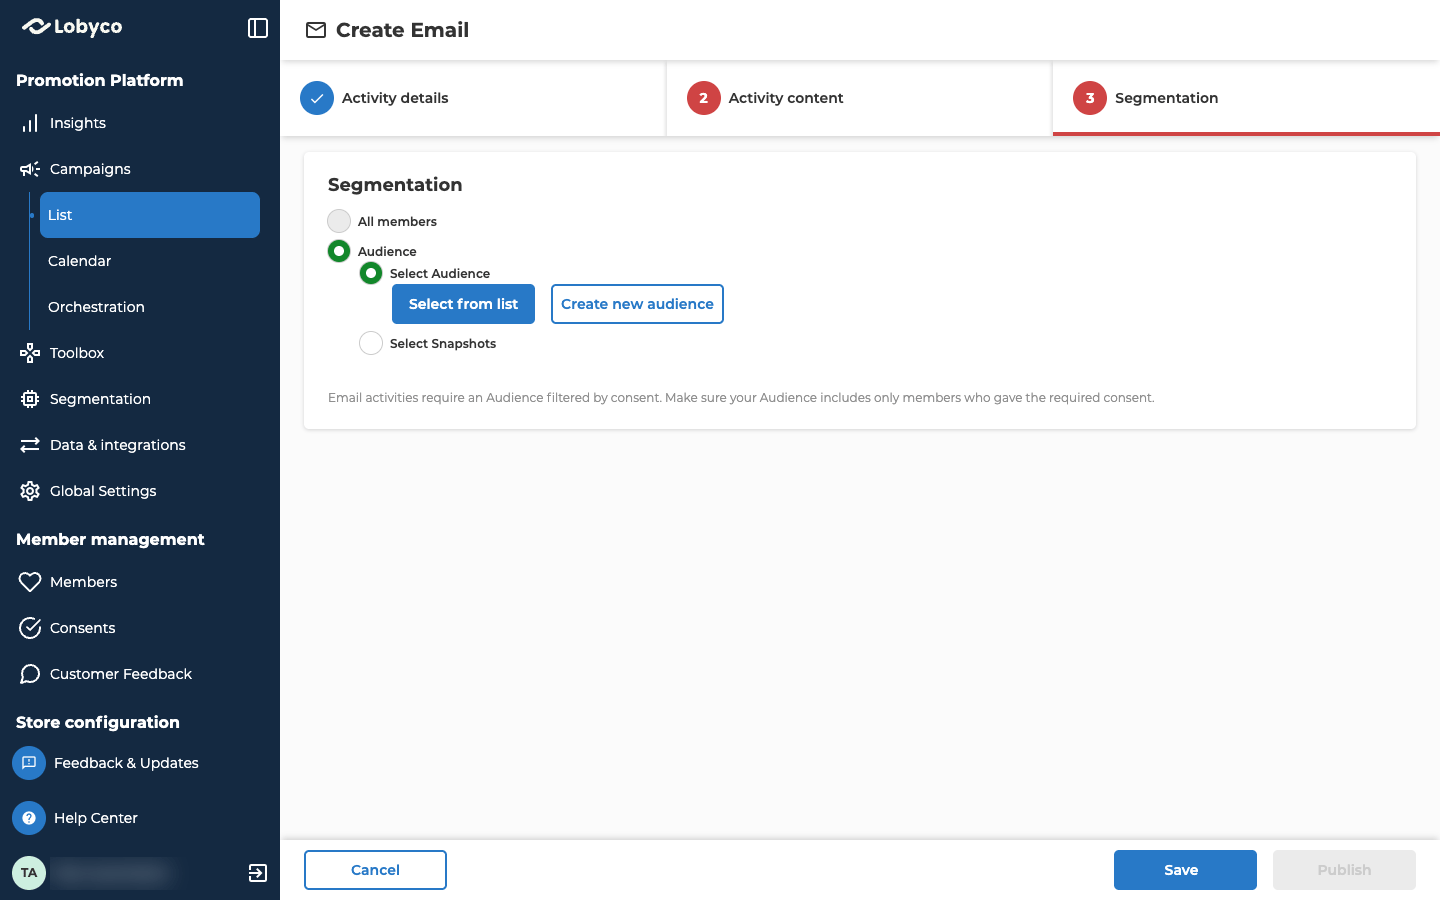Click Customer Feedback speech bubble icon
Screen dimensions: 1440x900
coord(30,674)
